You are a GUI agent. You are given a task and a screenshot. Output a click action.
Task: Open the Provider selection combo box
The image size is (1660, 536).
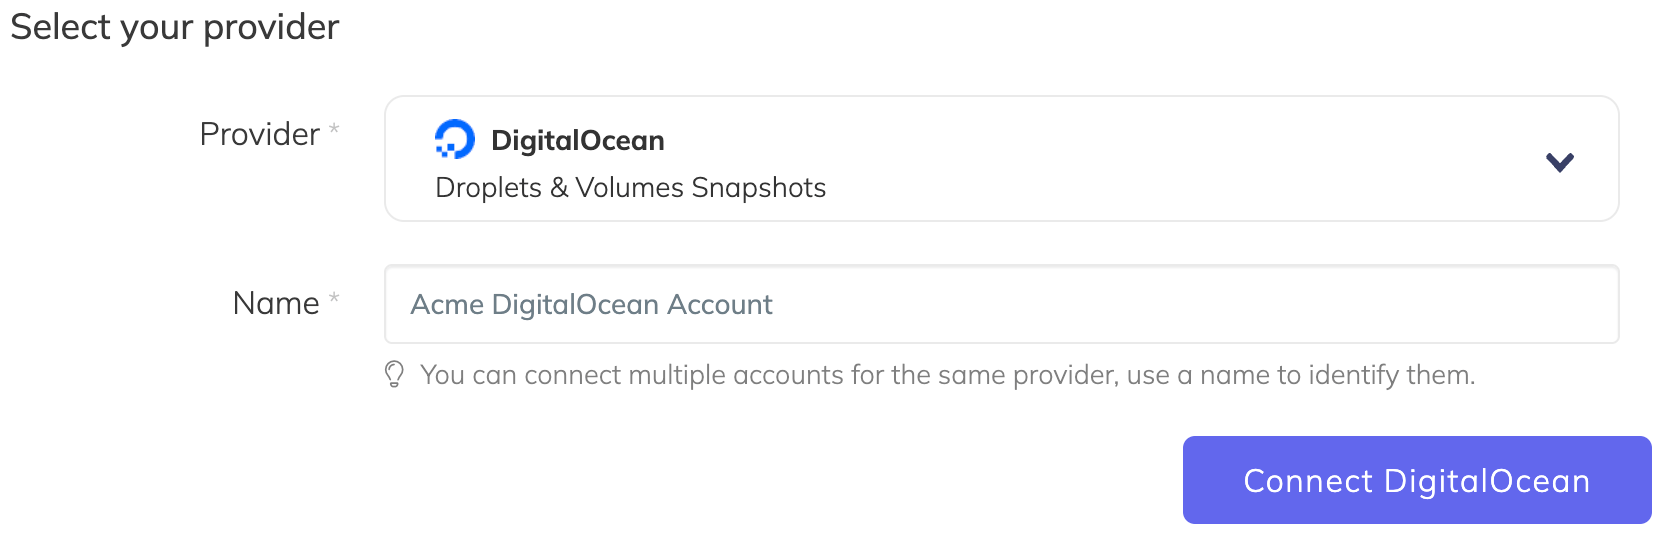pyautogui.click(x=1000, y=159)
